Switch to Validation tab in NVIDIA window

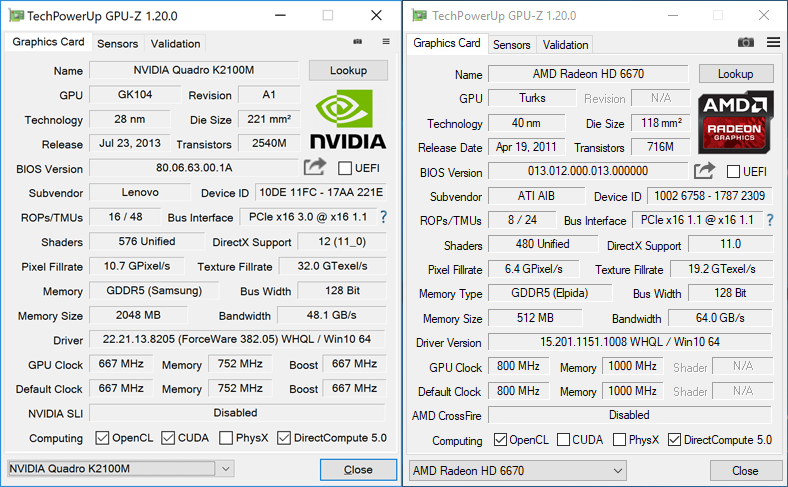[x=175, y=44]
